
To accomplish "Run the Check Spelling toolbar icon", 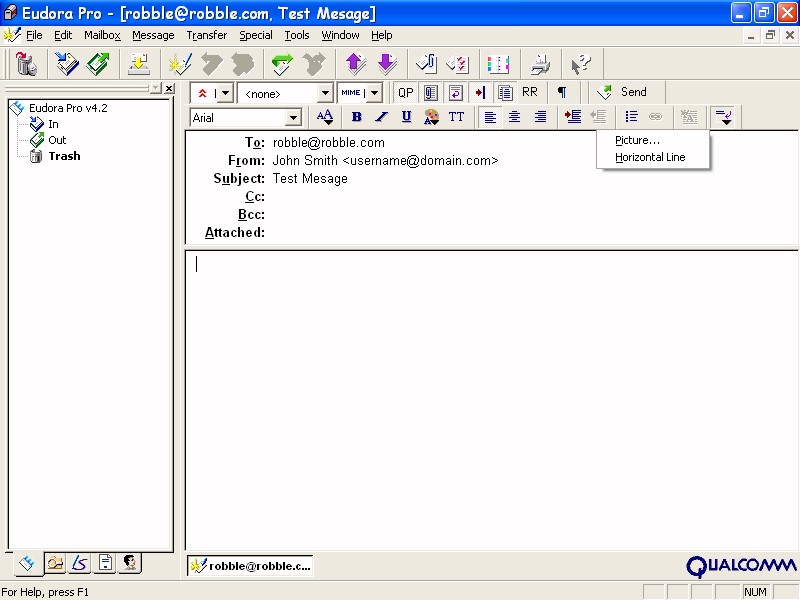I will (458, 64).
